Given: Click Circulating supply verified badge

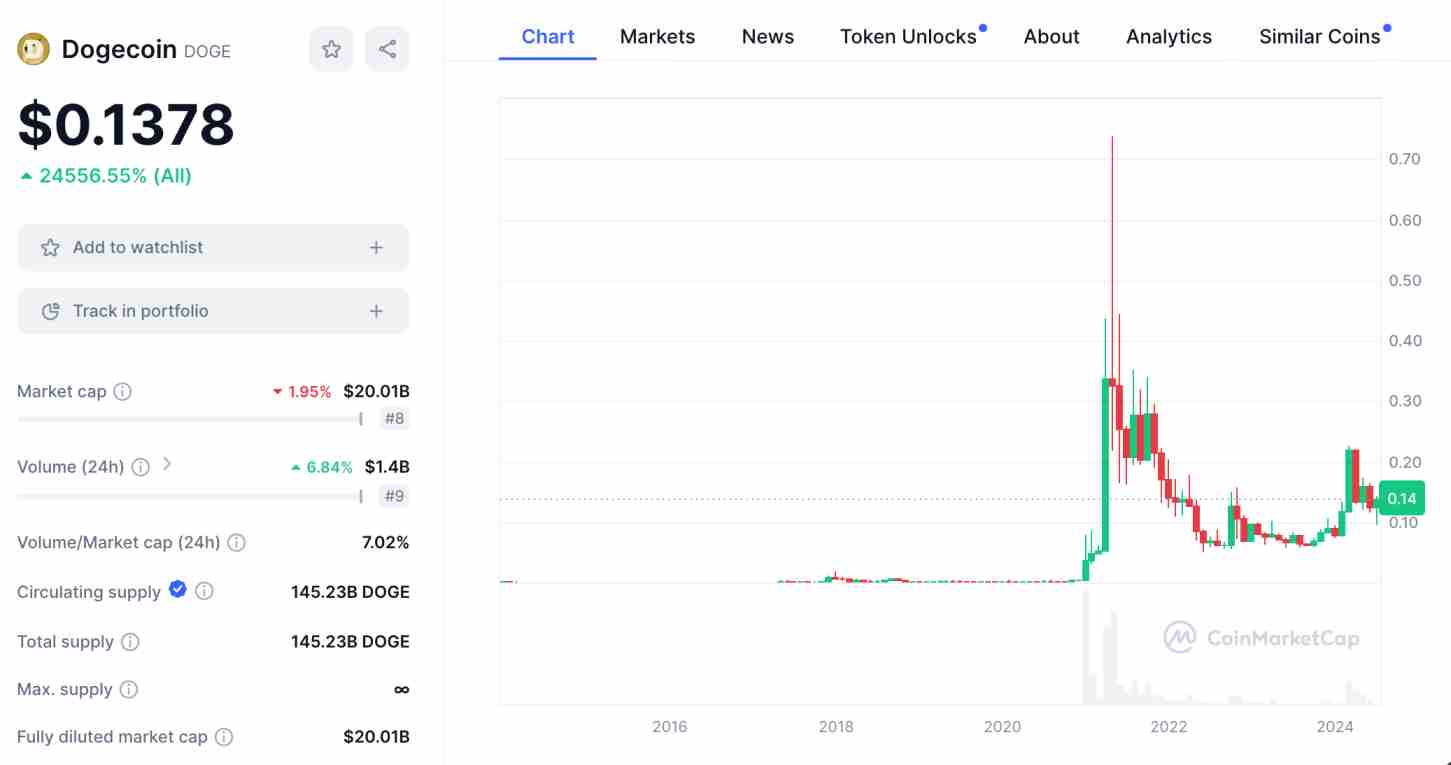Looking at the screenshot, I should (x=178, y=590).
